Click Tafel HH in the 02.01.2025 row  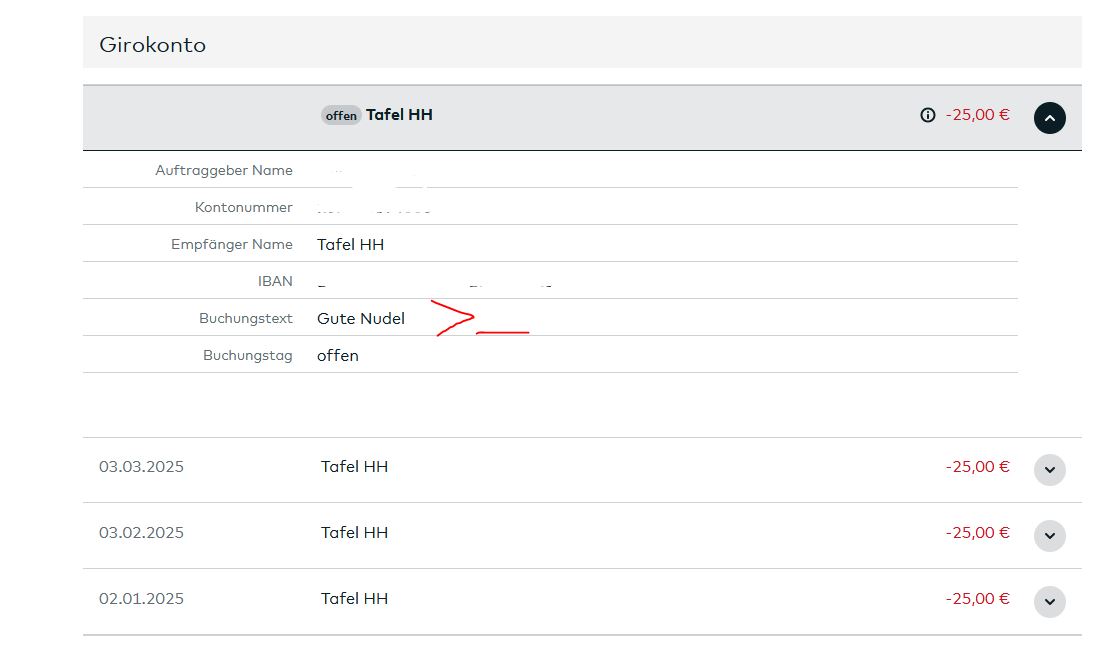pos(354,598)
